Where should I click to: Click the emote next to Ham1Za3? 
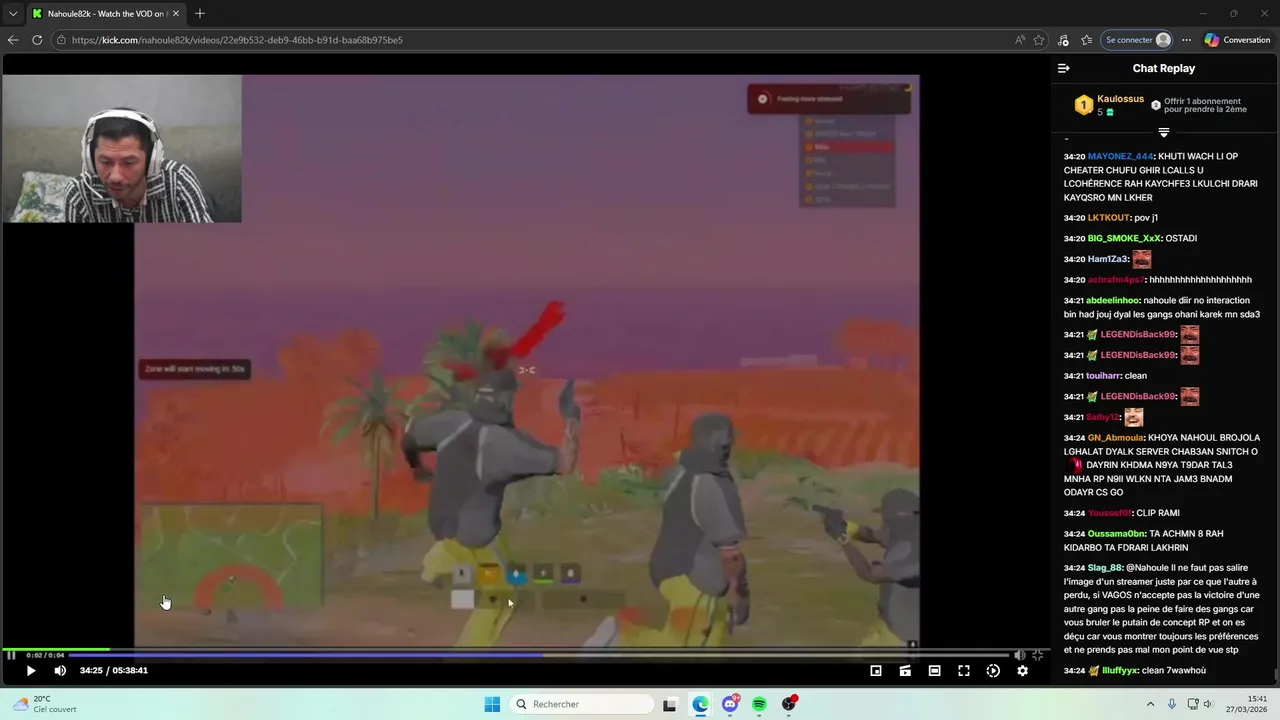(1141, 259)
